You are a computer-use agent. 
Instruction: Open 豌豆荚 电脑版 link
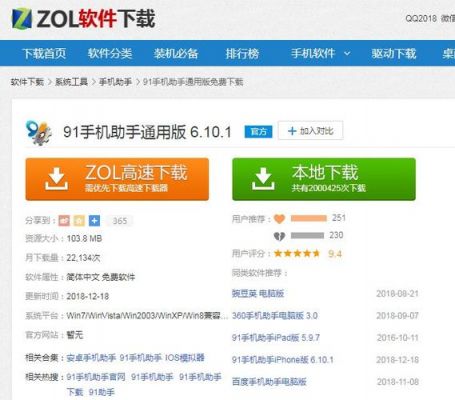pyautogui.click(x=258, y=293)
